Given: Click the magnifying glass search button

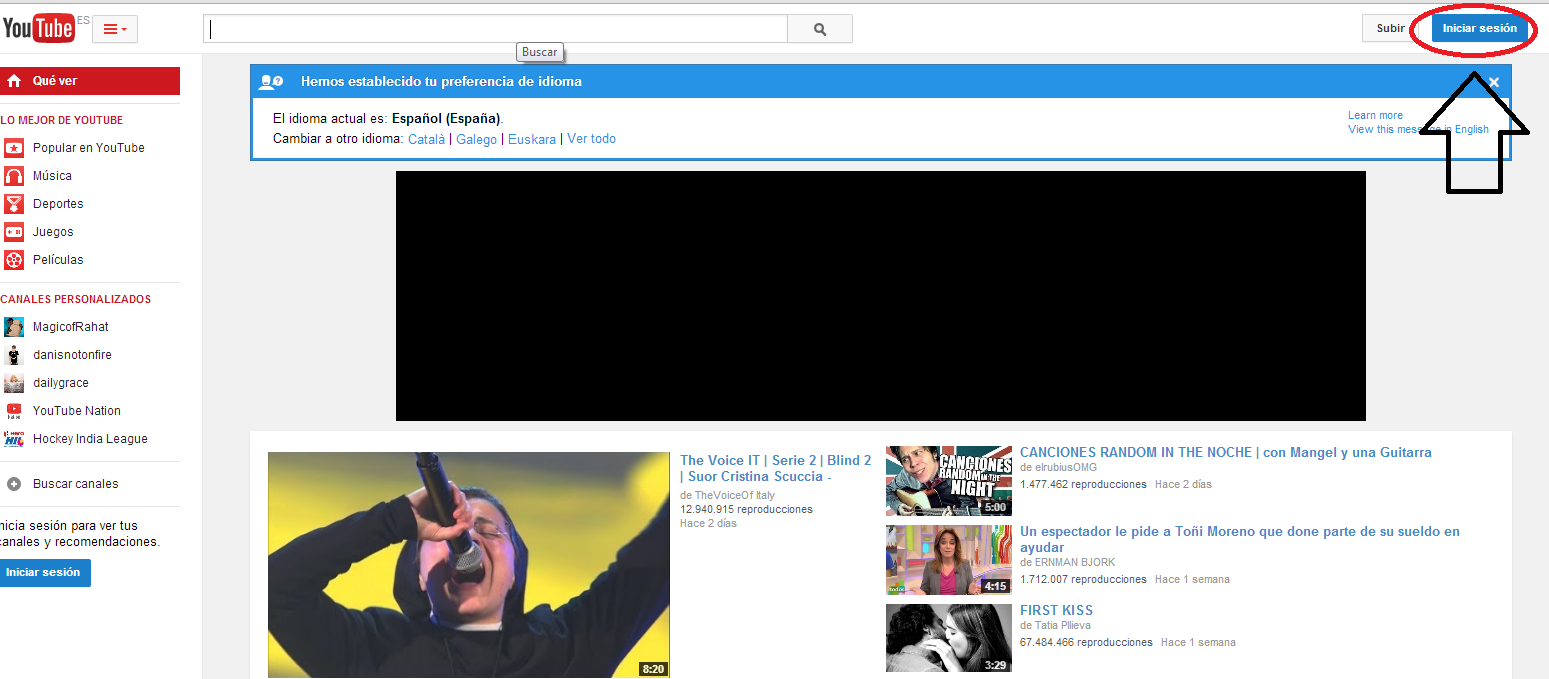Looking at the screenshot, I should pyautogui.click(x=820, y=29).
